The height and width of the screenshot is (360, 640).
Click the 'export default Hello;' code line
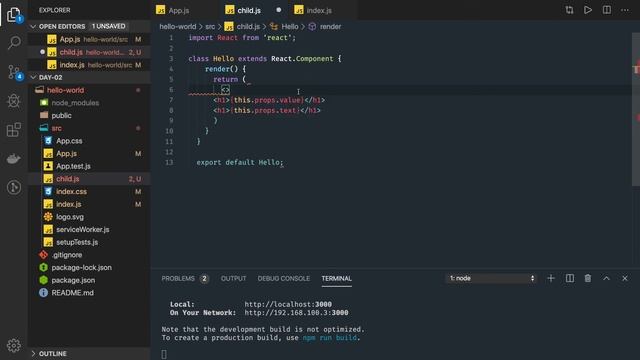pos(240,162)
